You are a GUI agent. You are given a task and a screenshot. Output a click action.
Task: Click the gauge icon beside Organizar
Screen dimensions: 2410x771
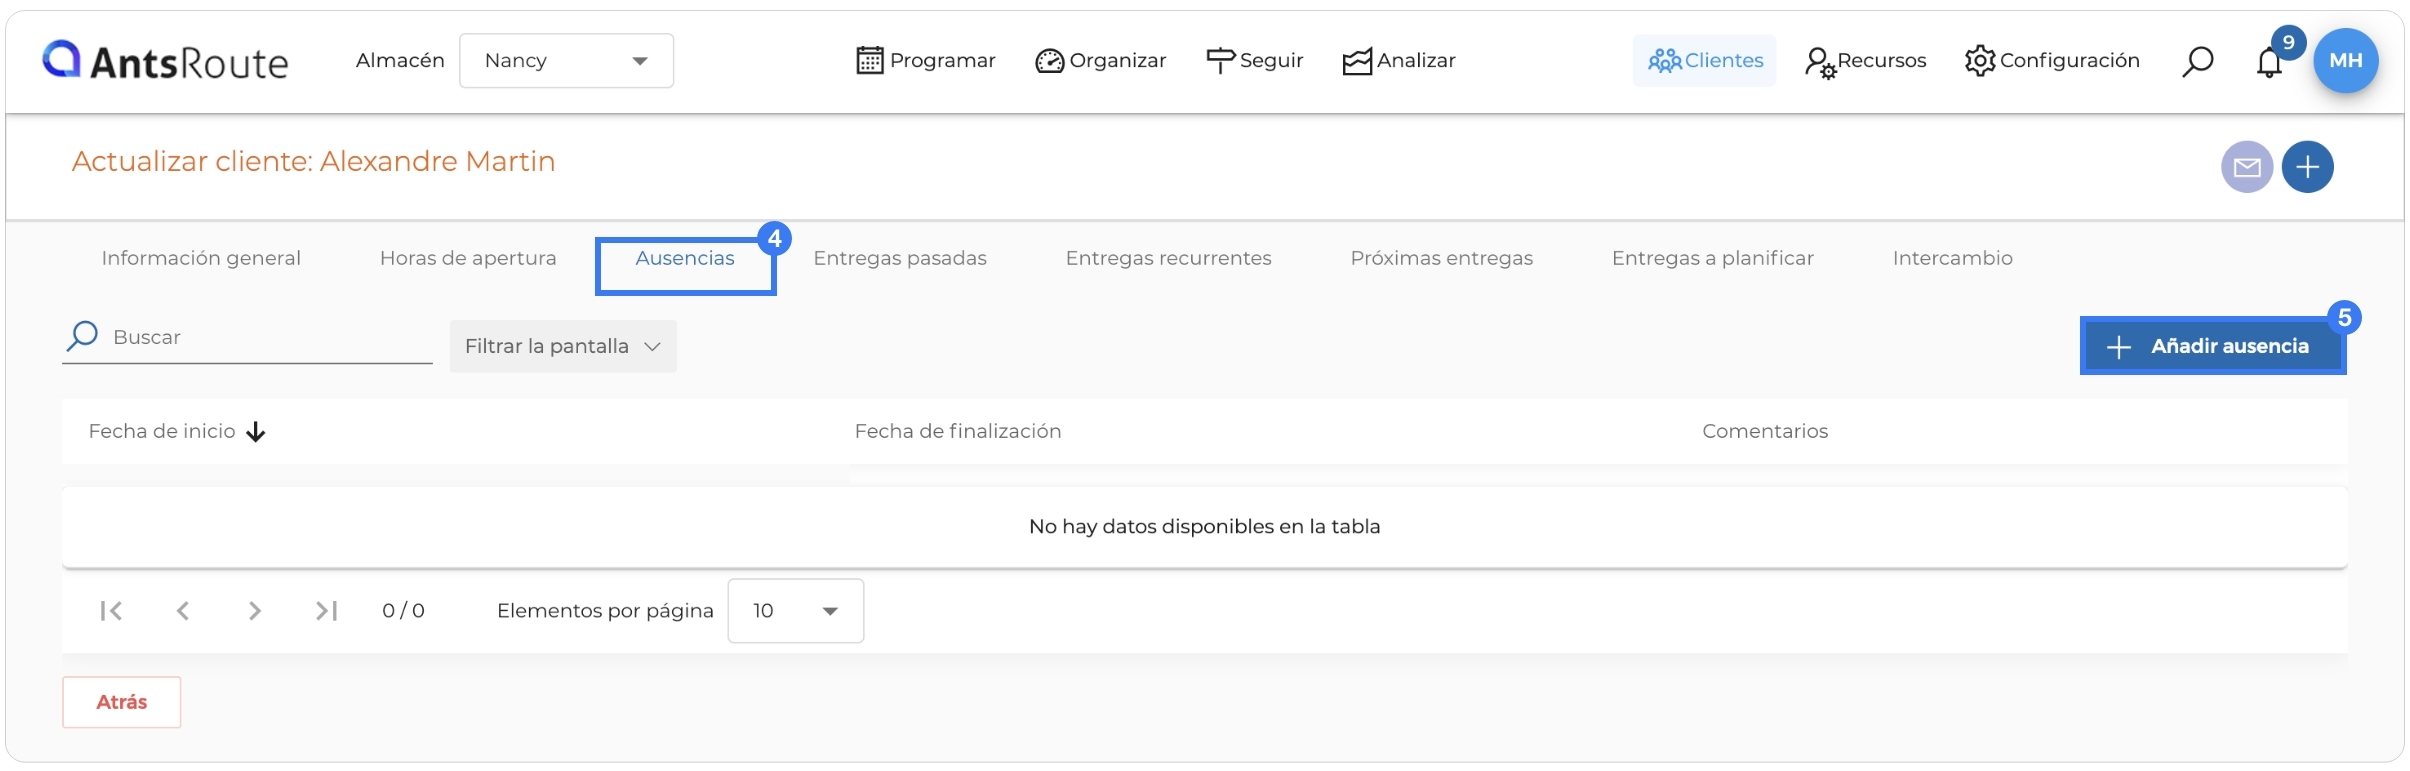tap(1050, 62)
